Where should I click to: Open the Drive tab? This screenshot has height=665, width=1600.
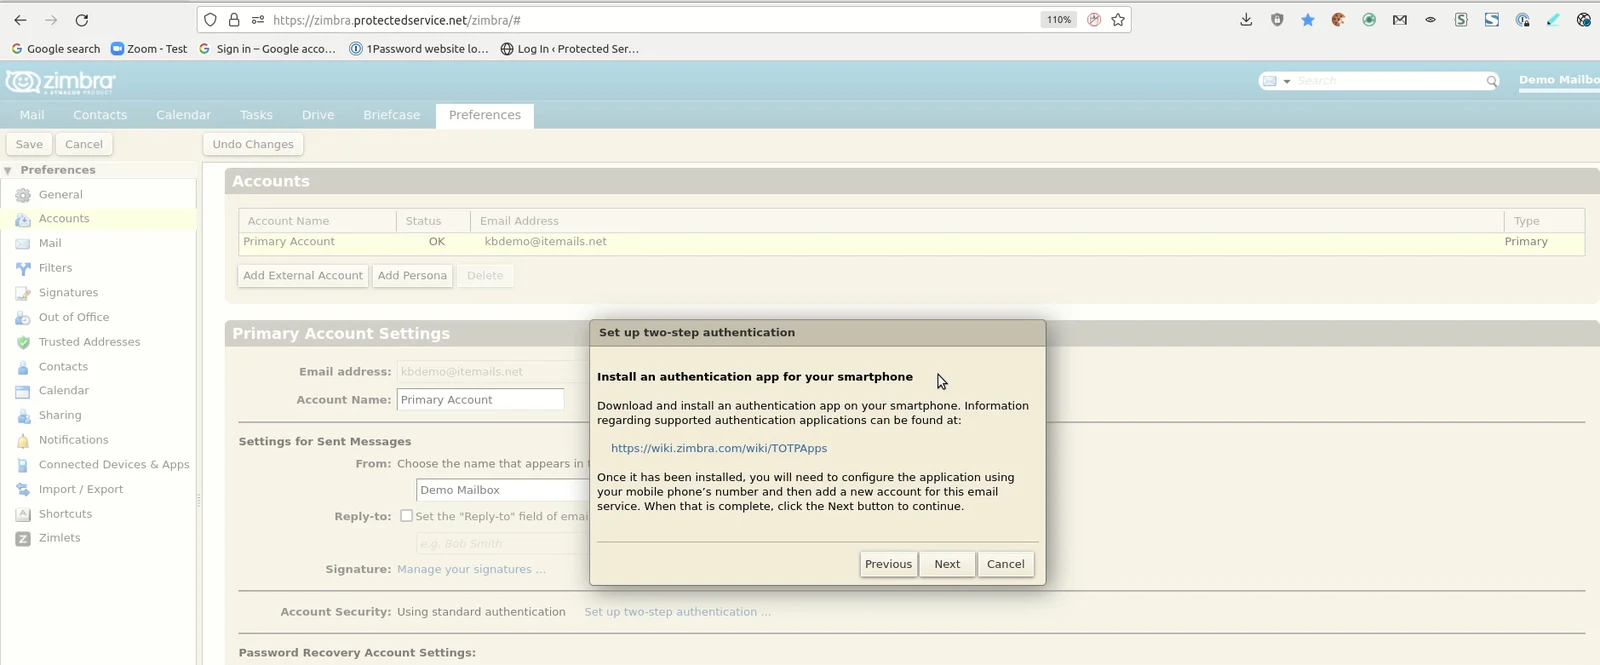coord(318,115)
